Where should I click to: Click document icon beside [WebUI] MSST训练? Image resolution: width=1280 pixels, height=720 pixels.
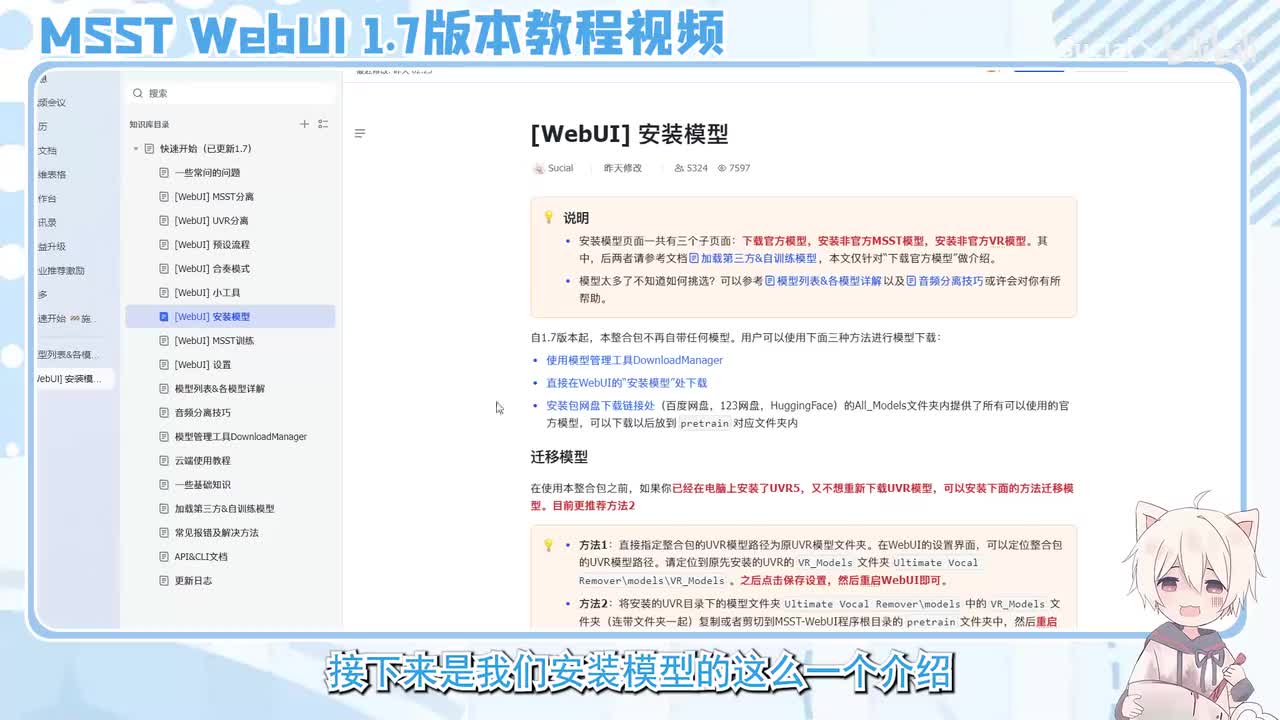(164, 341)
